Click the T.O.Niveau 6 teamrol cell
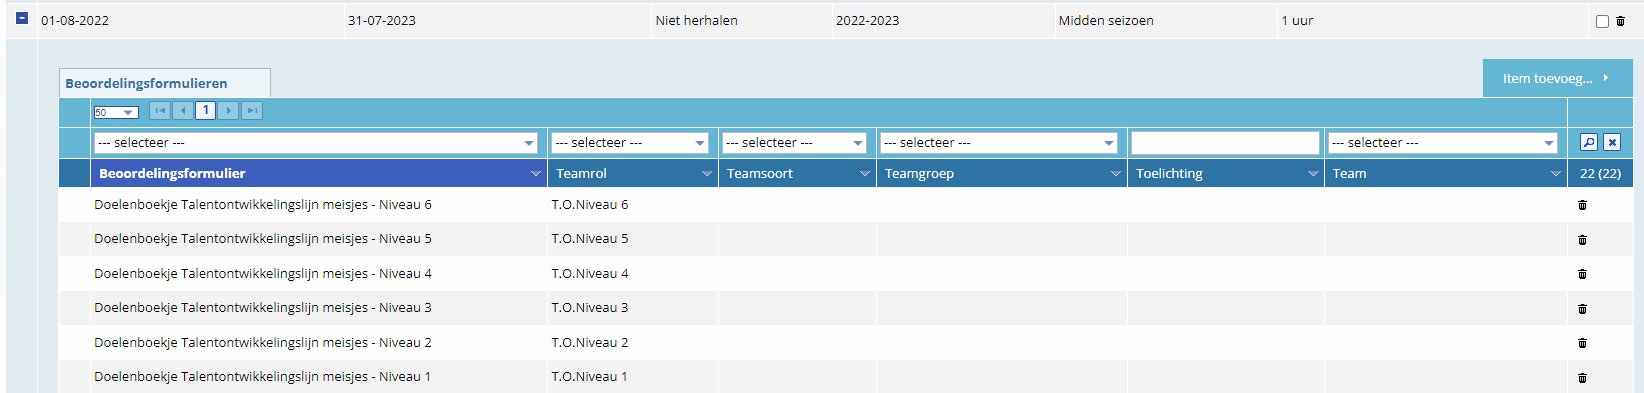 coord(590,204)
